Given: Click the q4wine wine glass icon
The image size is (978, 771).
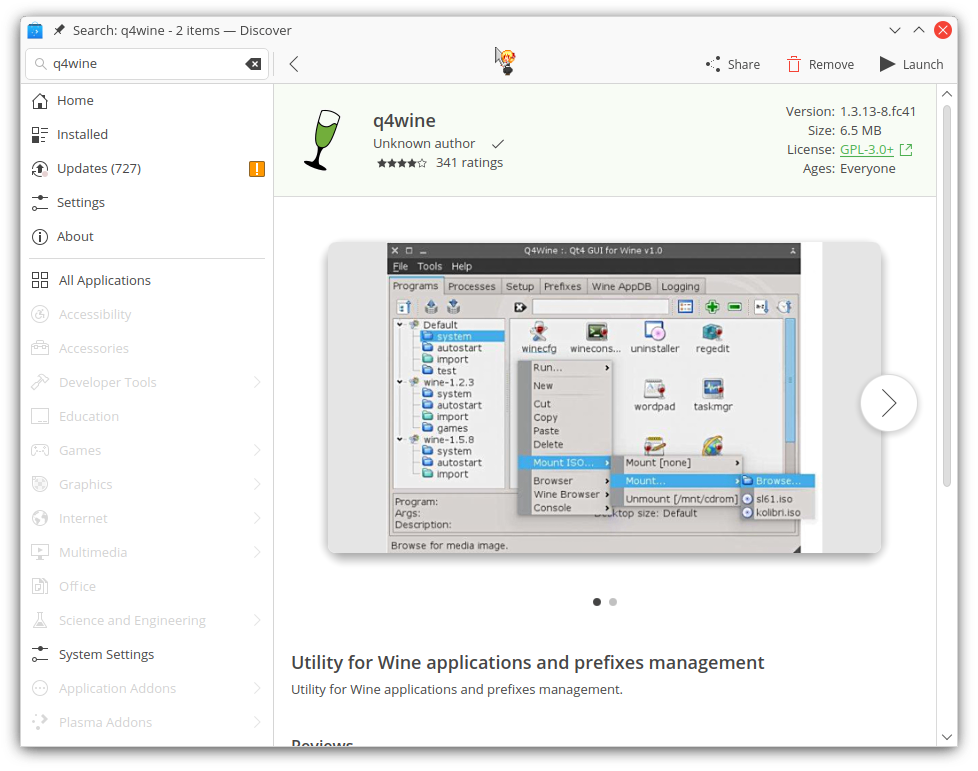Looking at the screenshot, I should (322, 140).
